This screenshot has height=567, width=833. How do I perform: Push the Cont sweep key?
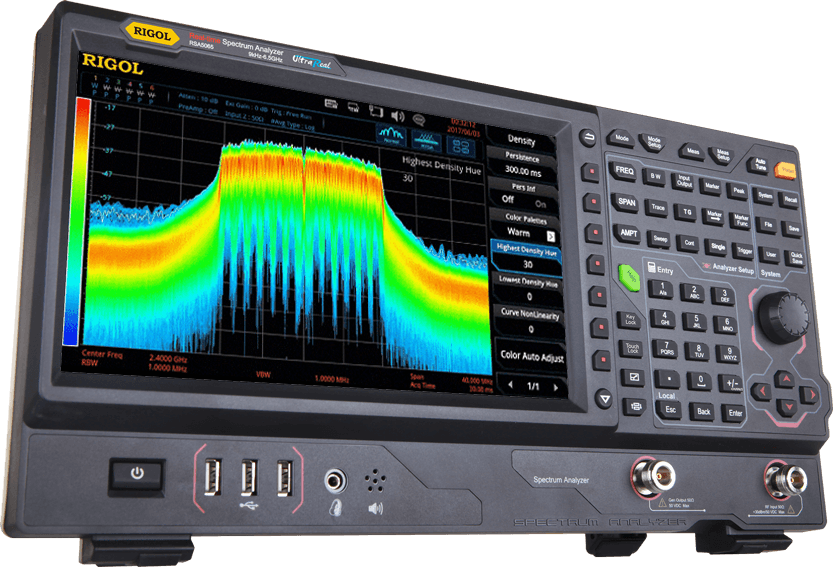pos(689,242)
